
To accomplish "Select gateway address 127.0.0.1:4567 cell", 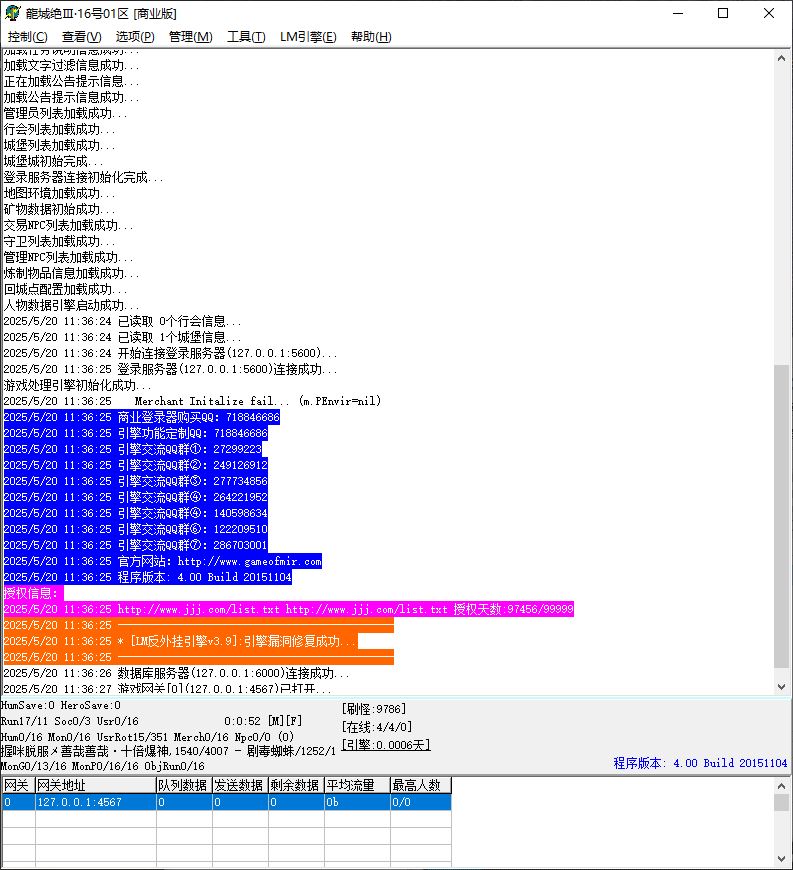I will 95,802.
